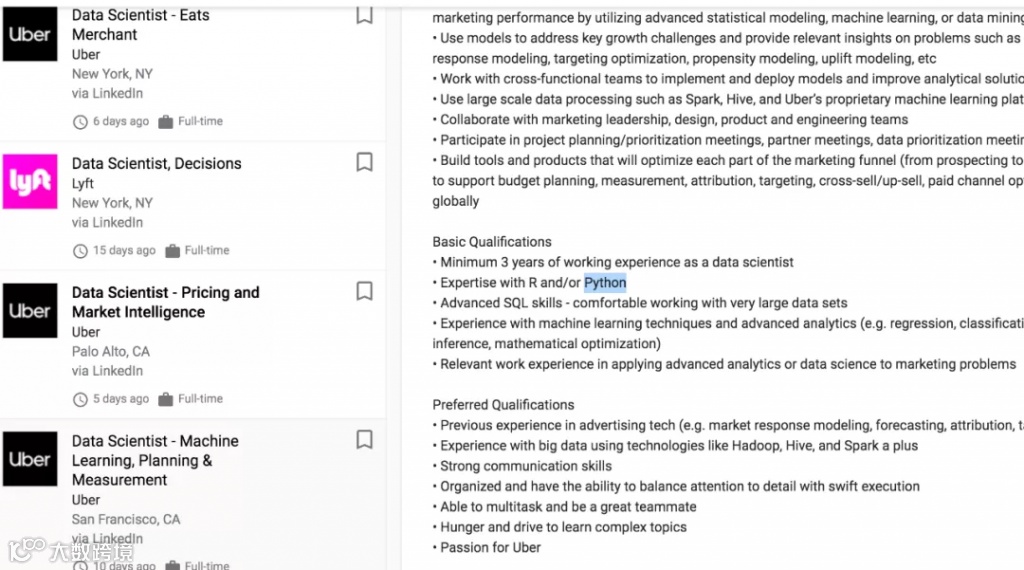Open Data Scientist - Machine Learning, Planning listing
Screen dimensions: 1024x570
point(155,460)
